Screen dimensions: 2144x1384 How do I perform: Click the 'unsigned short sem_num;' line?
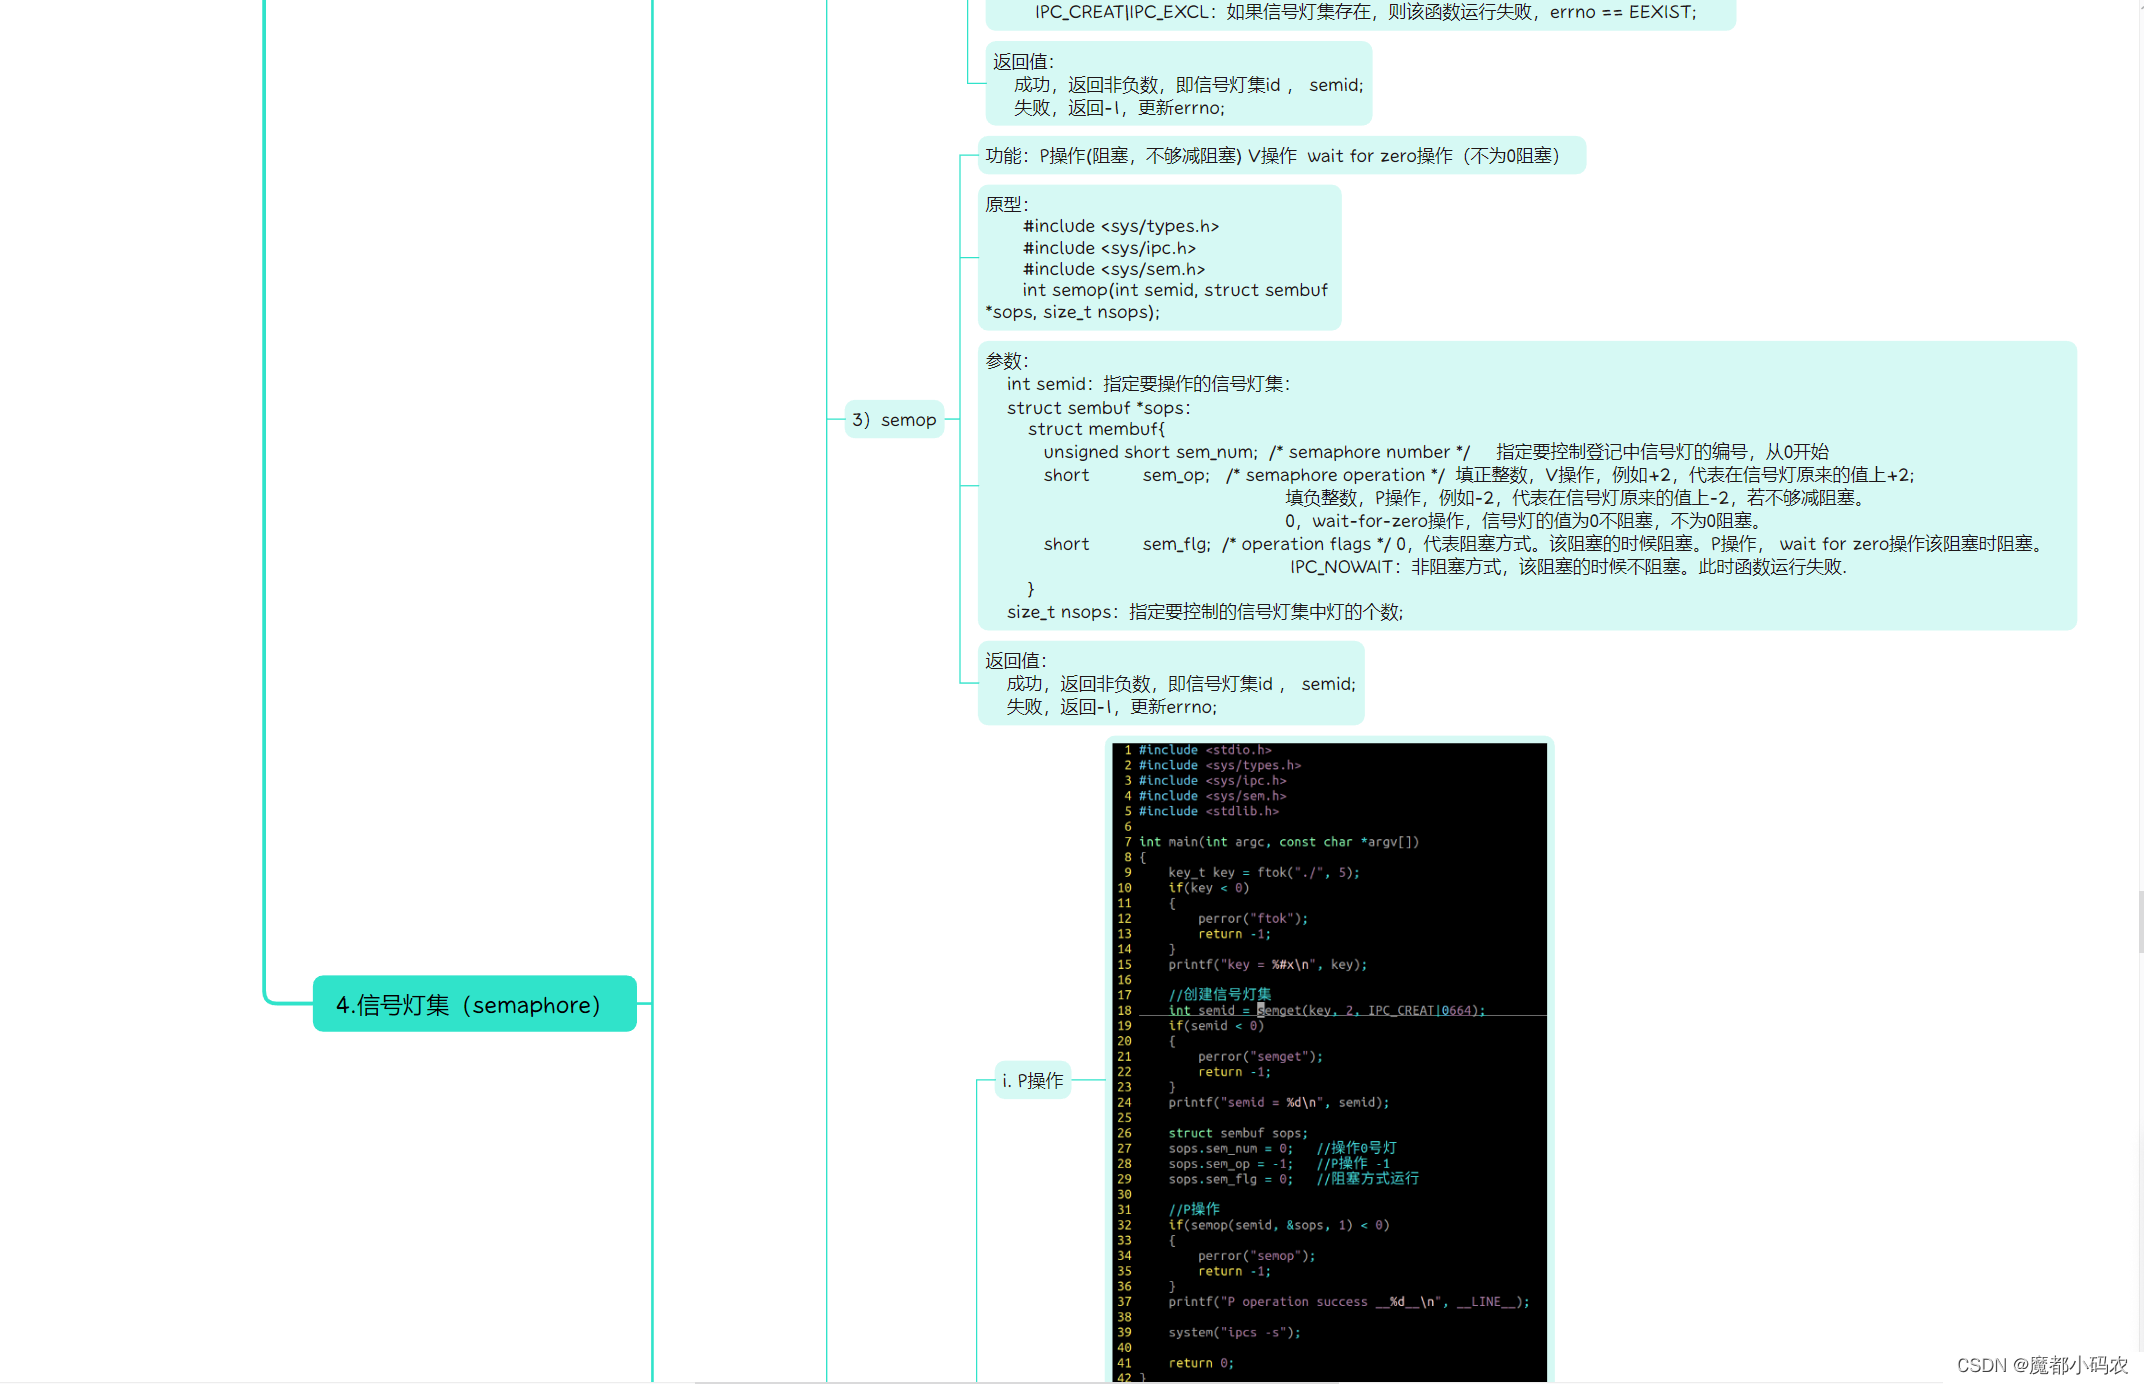1436,452
